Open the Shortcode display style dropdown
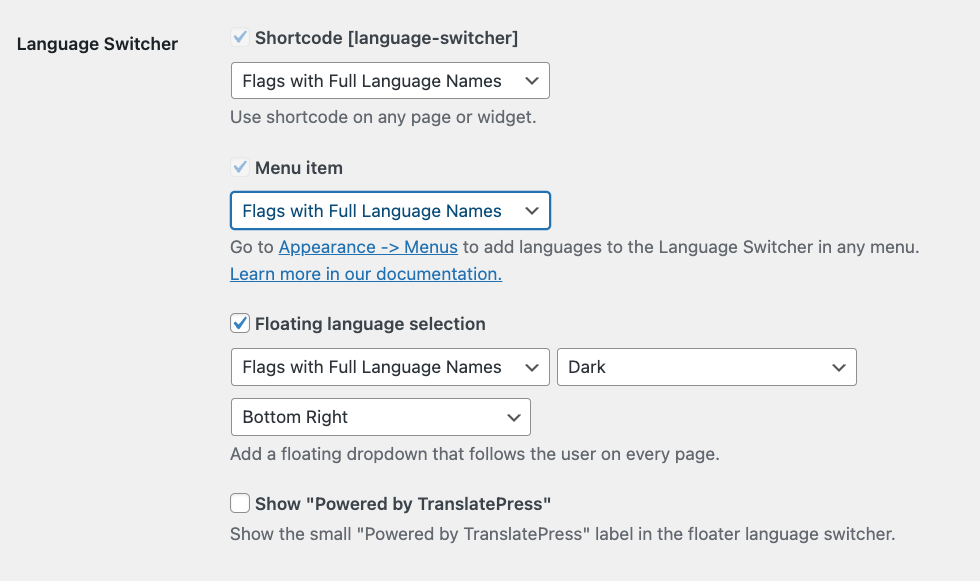 point(390,81)
